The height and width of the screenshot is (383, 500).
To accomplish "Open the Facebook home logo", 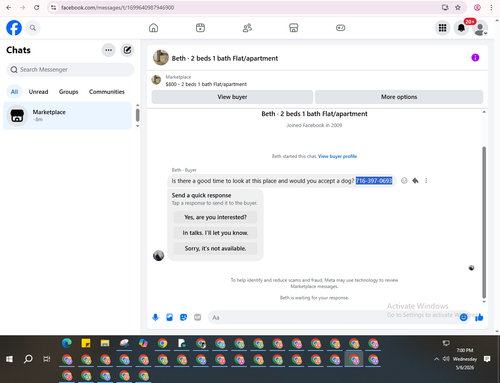I will pos(14,28).
